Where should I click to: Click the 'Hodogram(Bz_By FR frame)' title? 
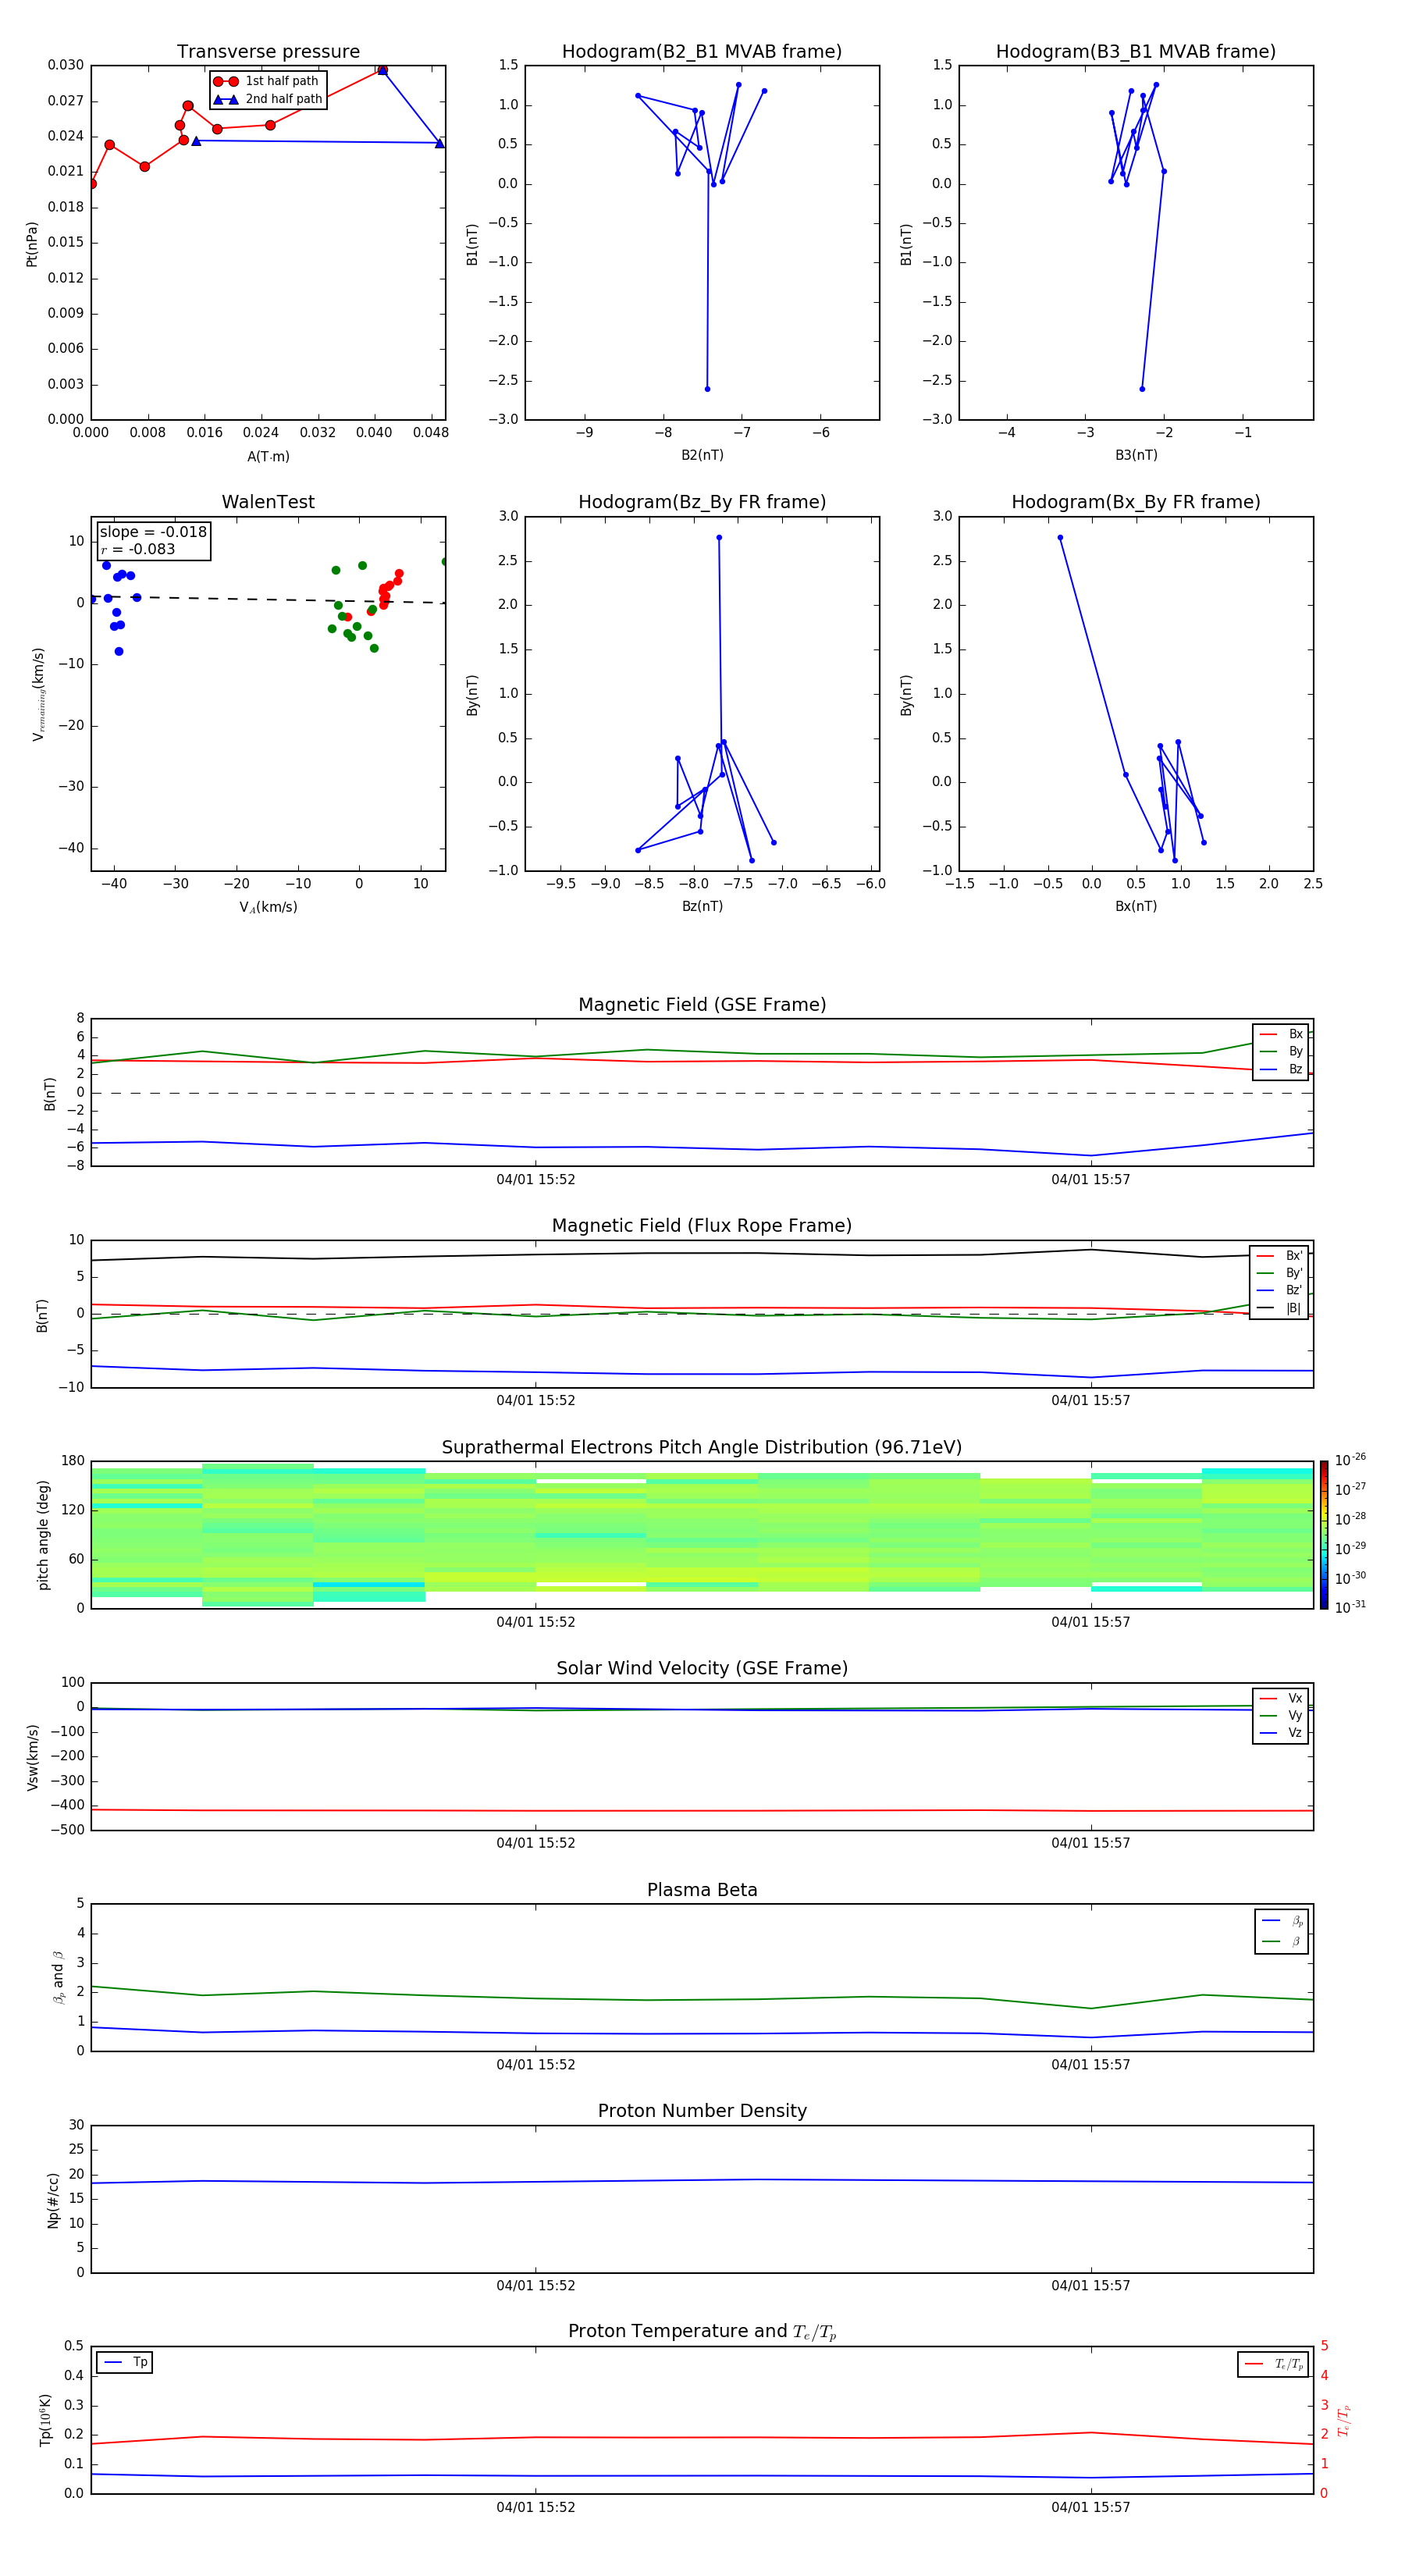[702, 502]
